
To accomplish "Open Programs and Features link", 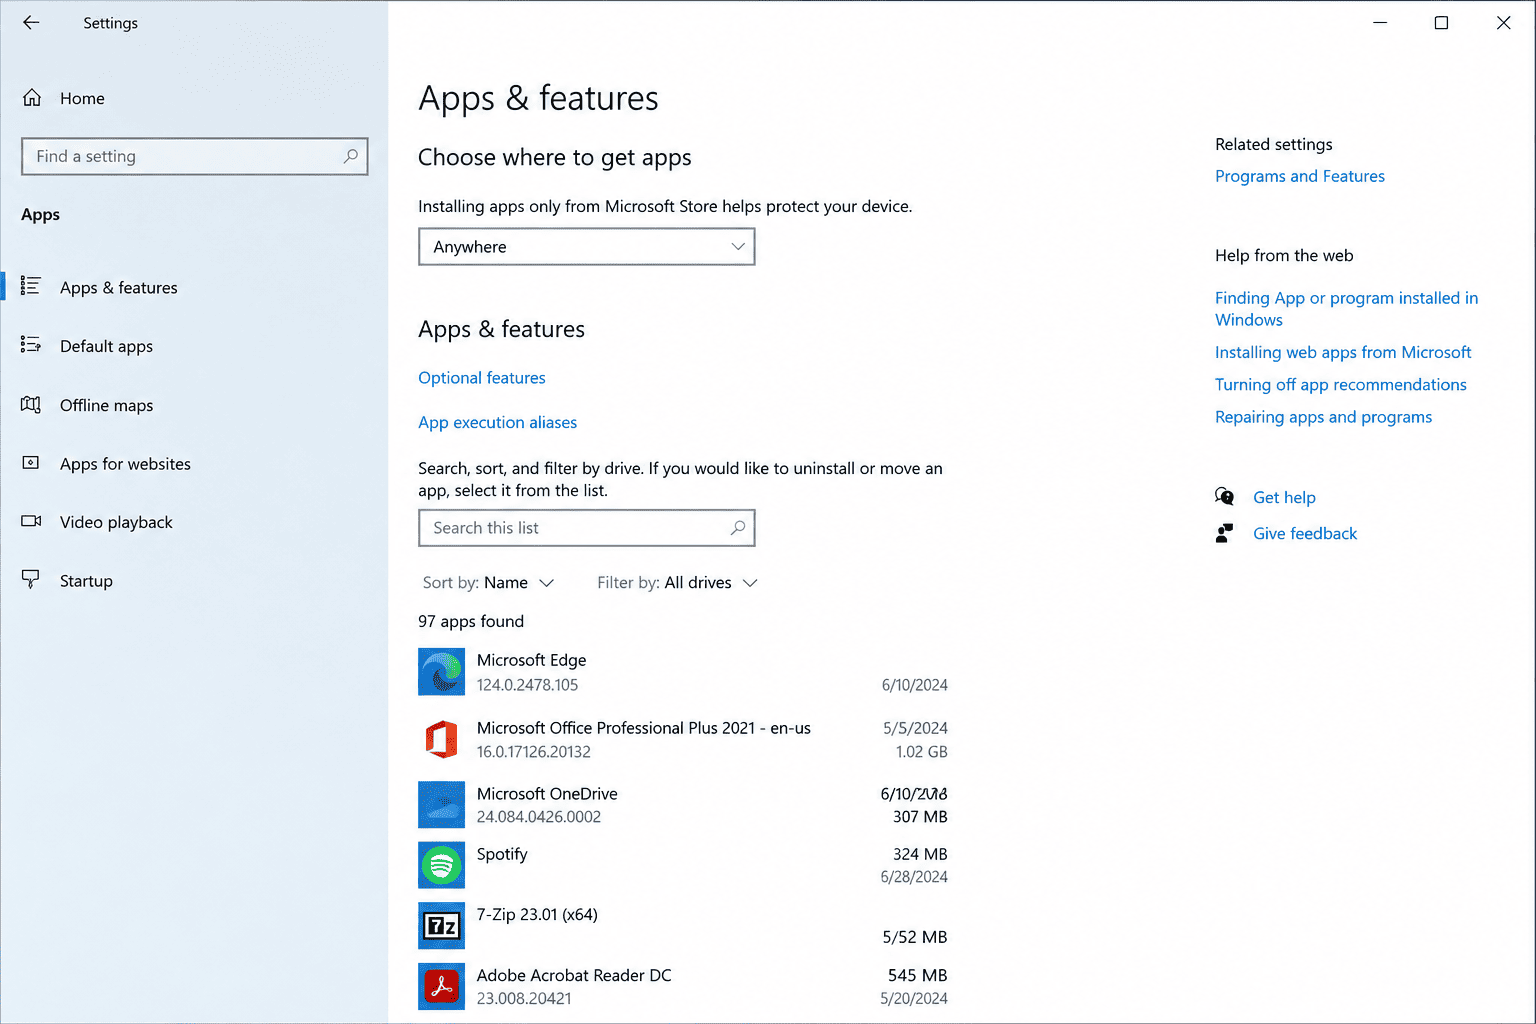I will pos(1300,176).
